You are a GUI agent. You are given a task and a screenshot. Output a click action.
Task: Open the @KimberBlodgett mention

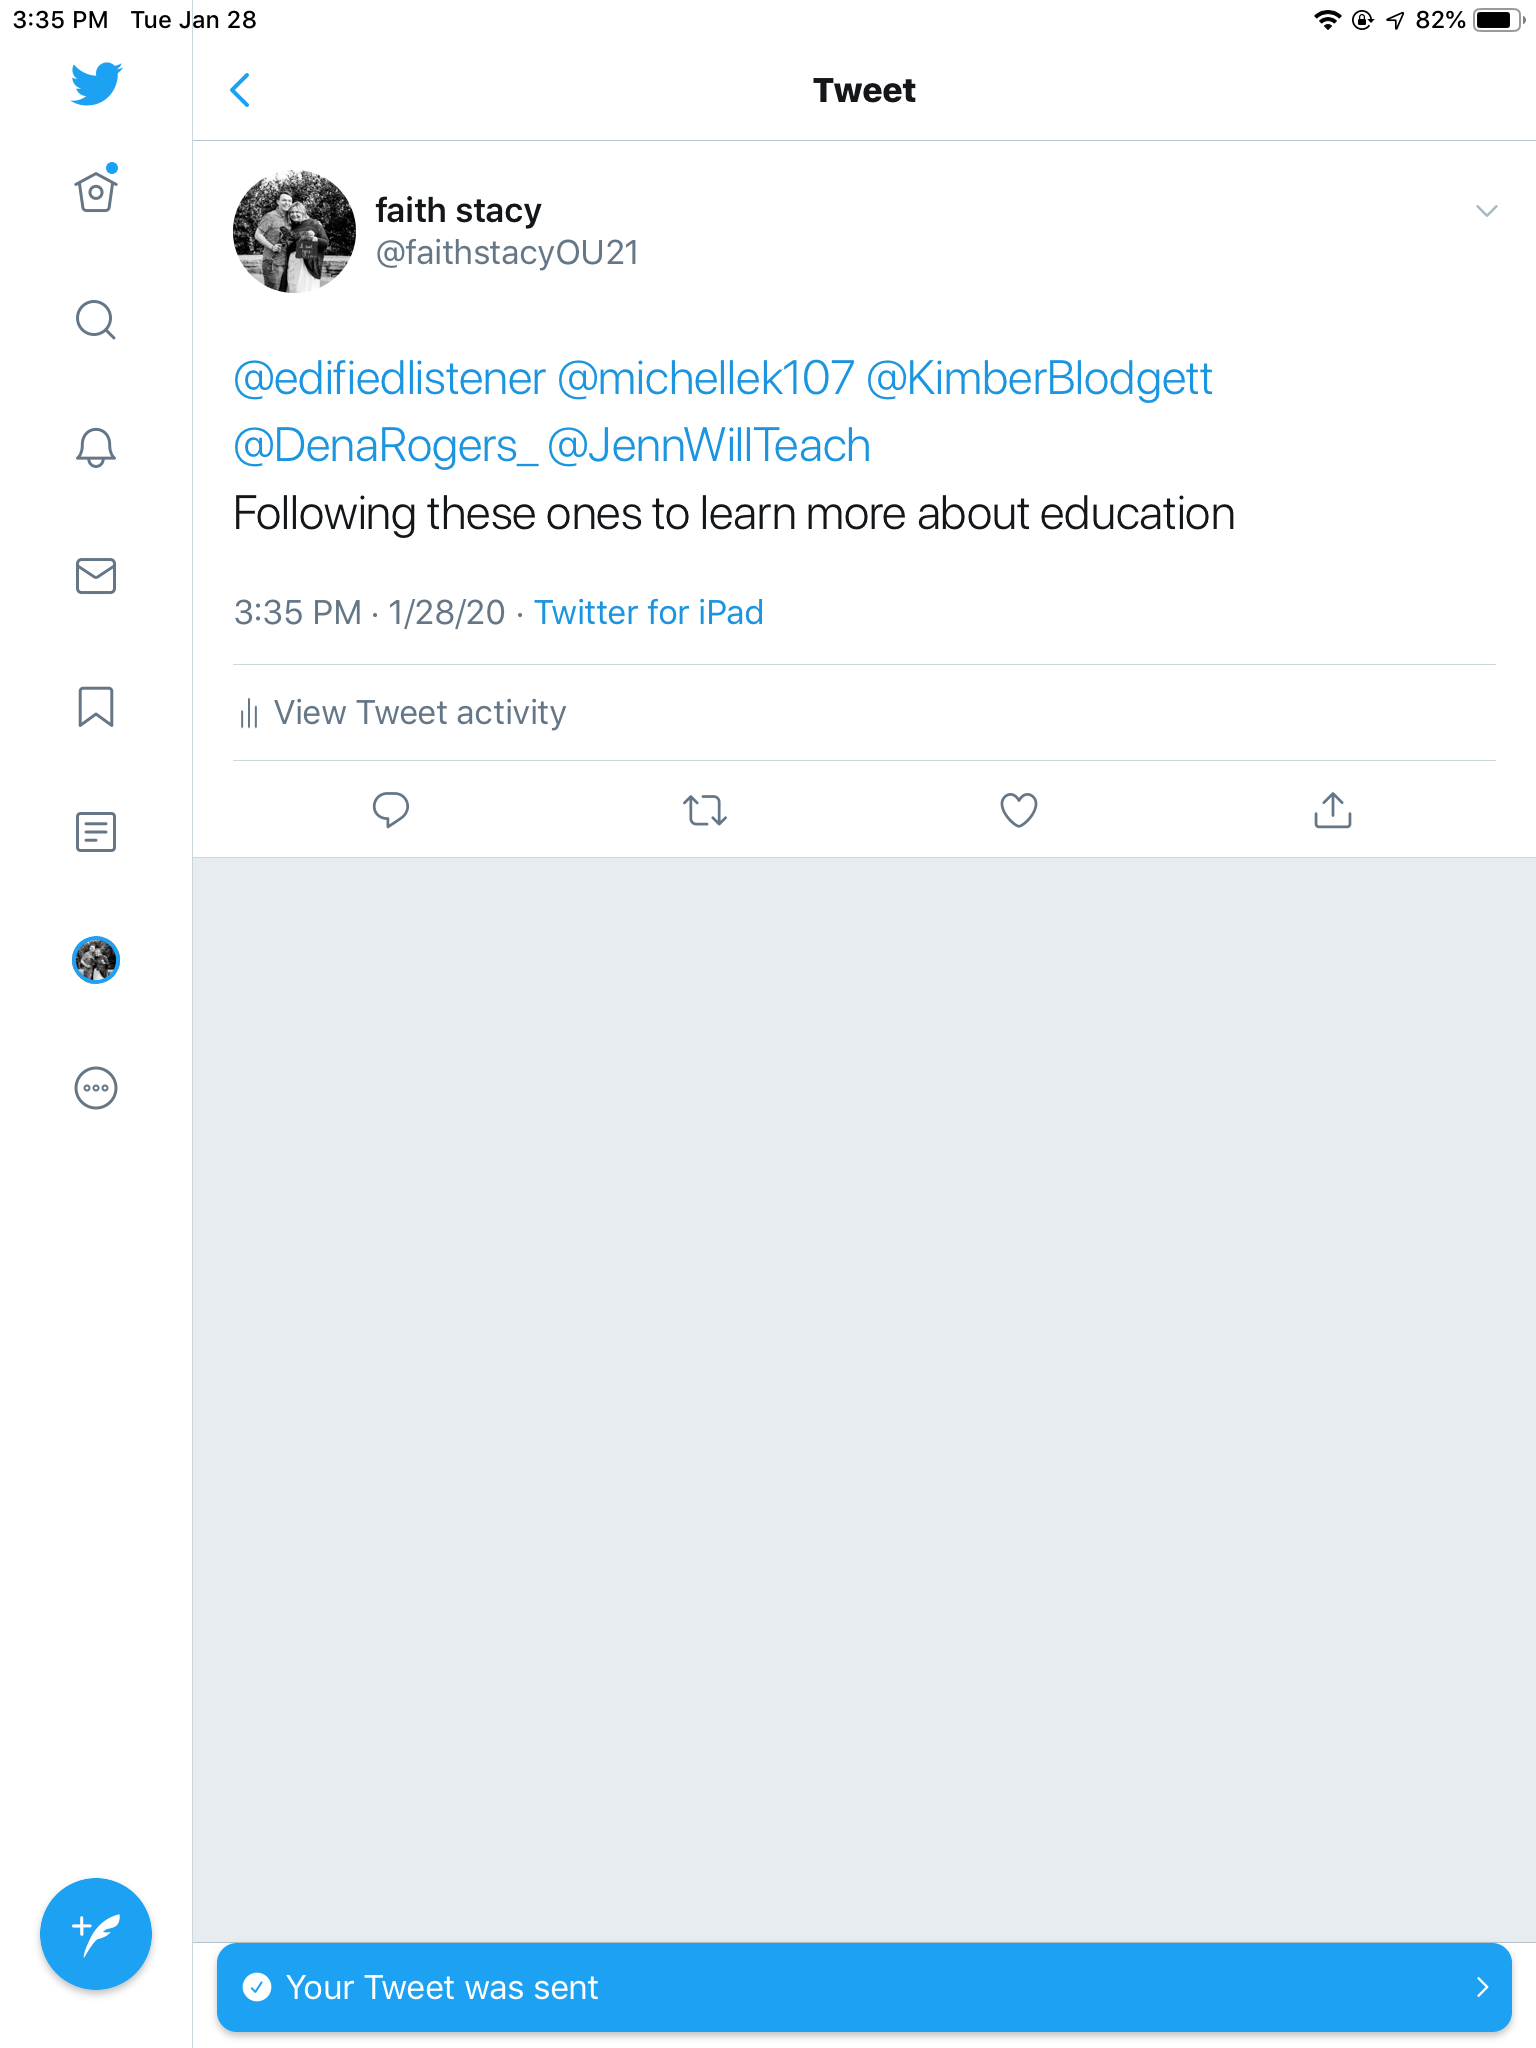[1039, 379]
